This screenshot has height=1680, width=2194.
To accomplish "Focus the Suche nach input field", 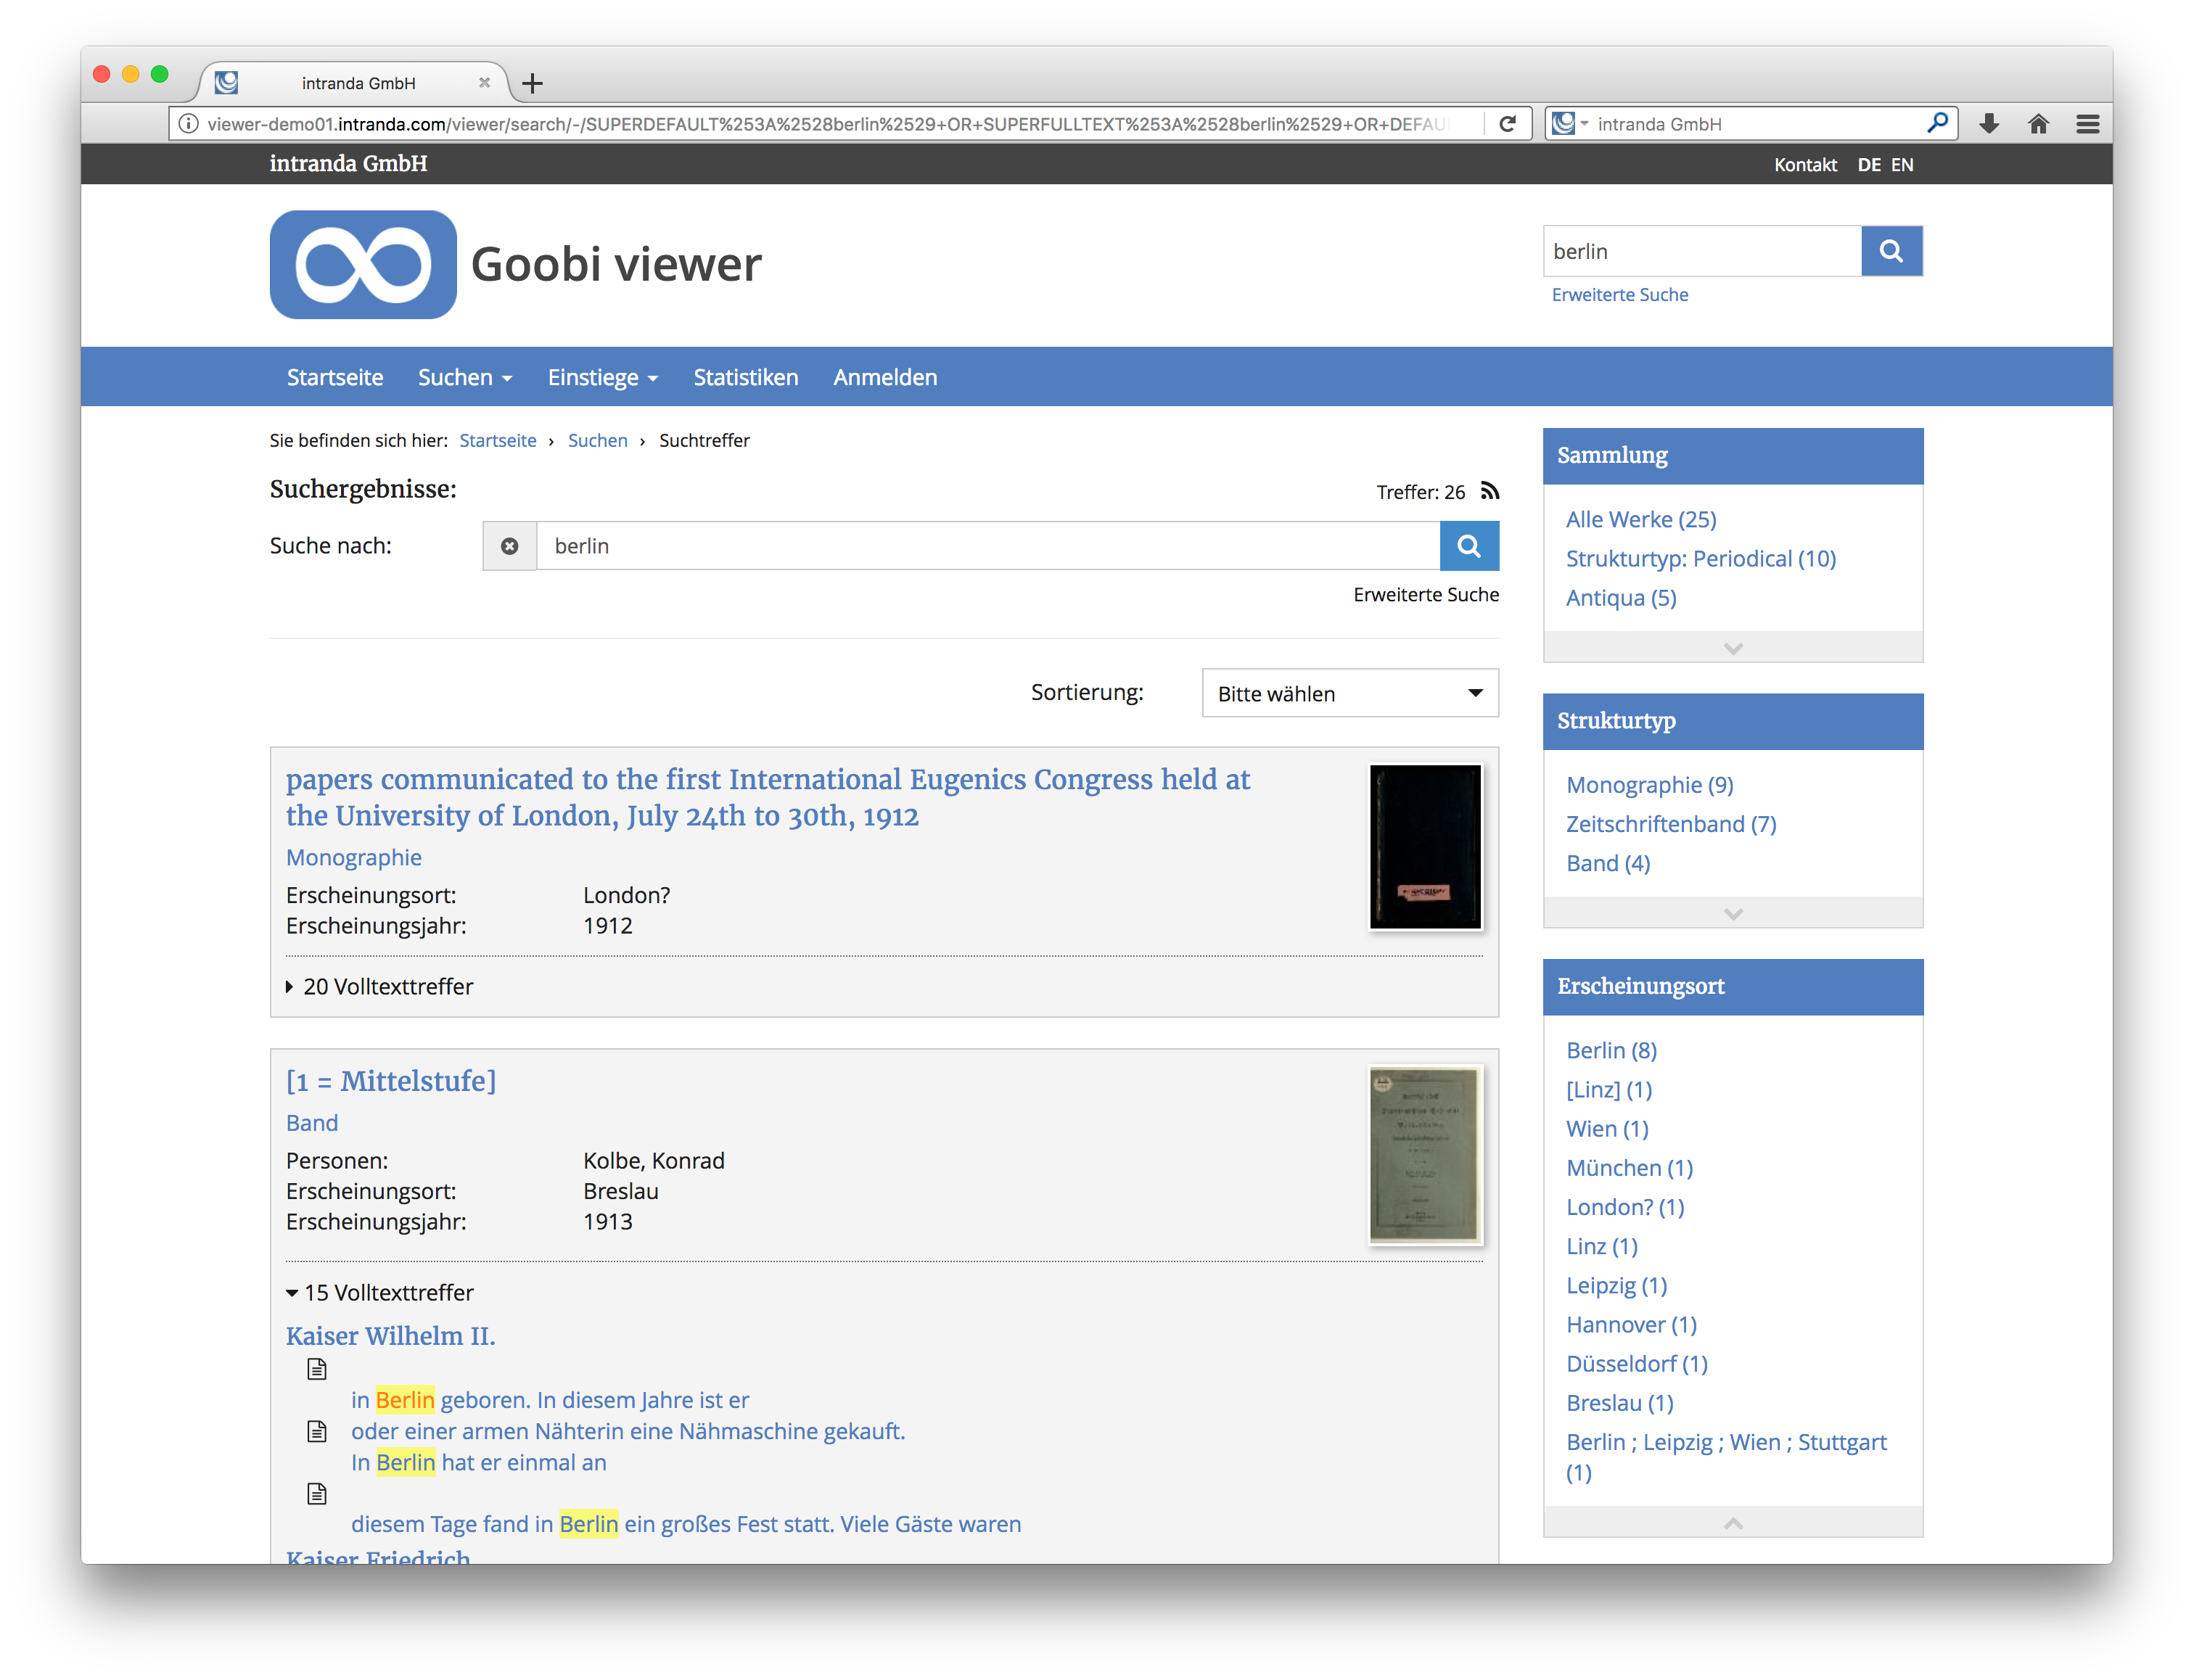I will click(988, 546).
